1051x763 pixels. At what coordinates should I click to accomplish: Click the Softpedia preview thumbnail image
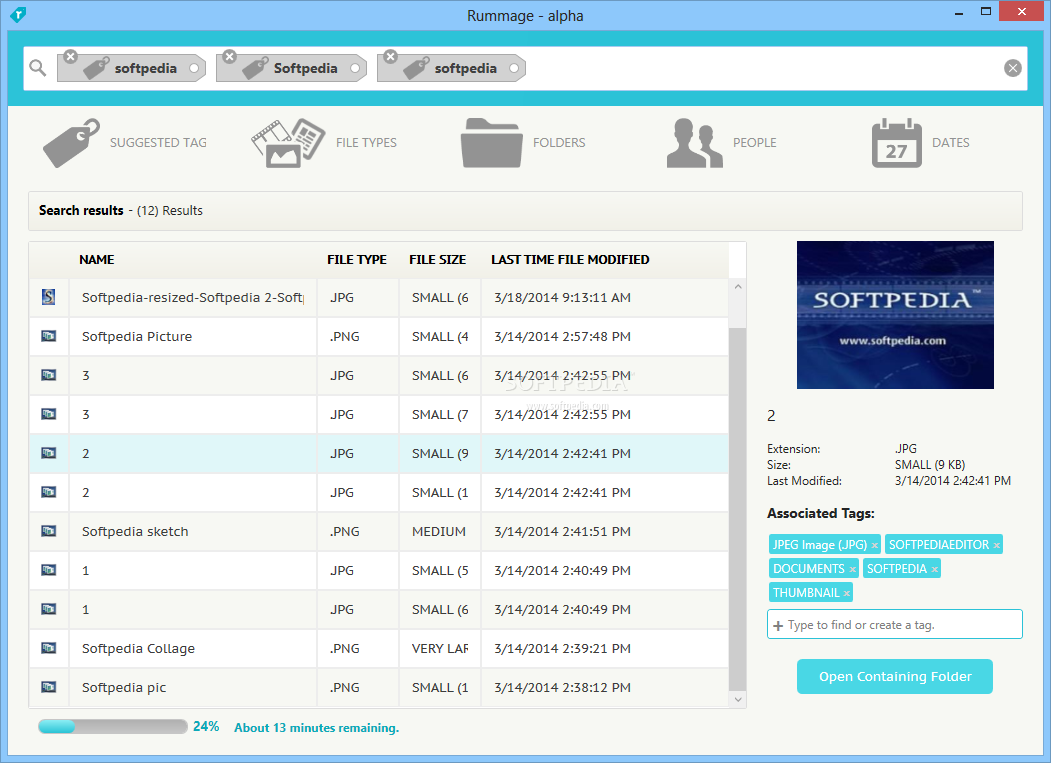click(895, 315)
